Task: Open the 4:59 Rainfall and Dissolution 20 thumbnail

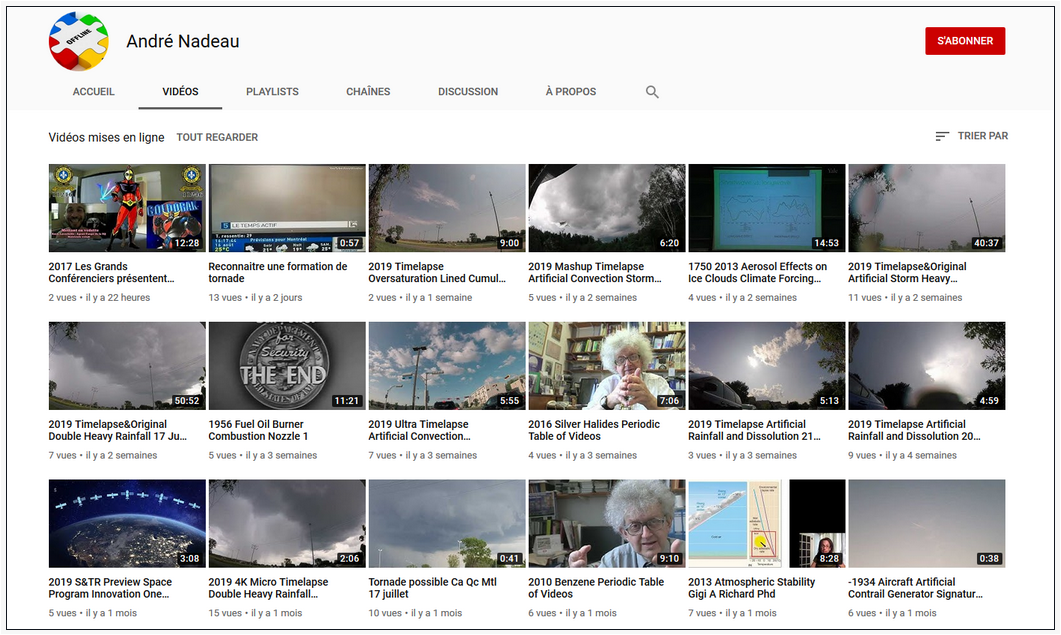Action: coord(926,366)
